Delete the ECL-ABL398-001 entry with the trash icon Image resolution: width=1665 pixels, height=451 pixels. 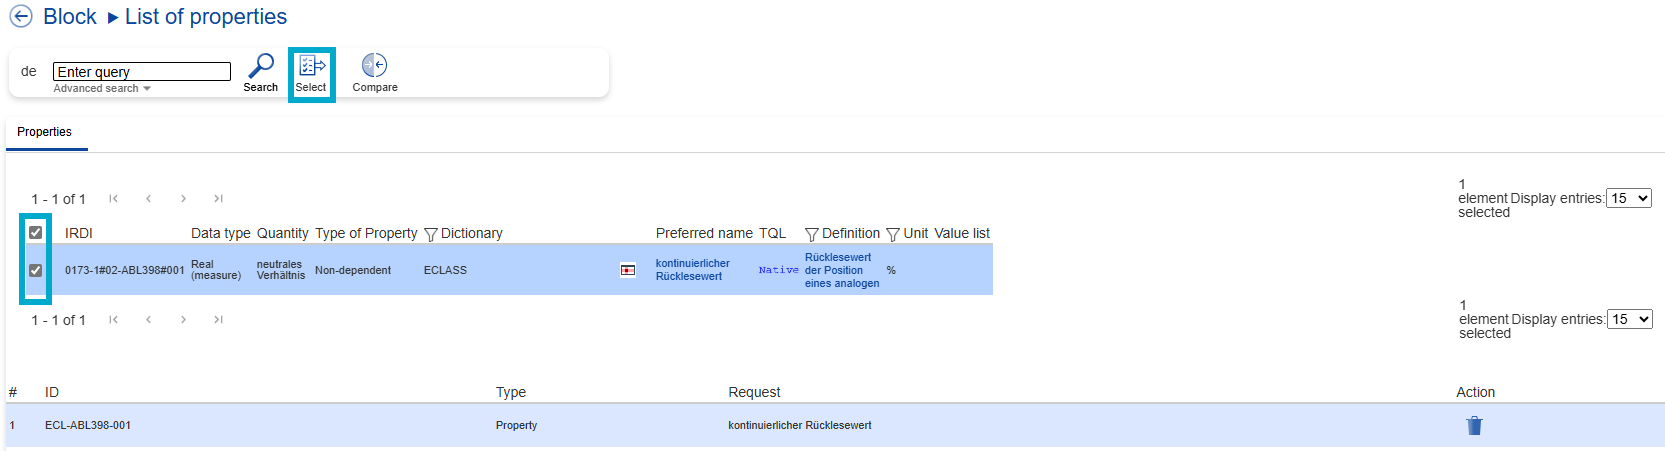pos(1474,426)
